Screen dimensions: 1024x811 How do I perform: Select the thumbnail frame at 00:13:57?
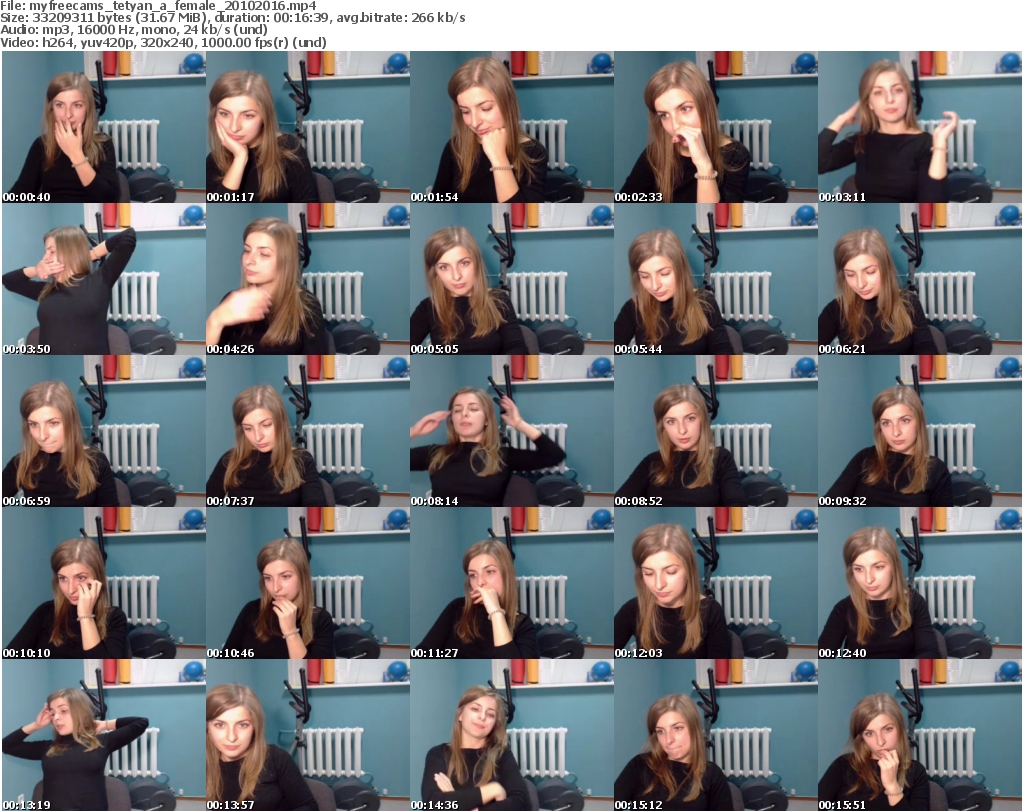coord(308,735)
